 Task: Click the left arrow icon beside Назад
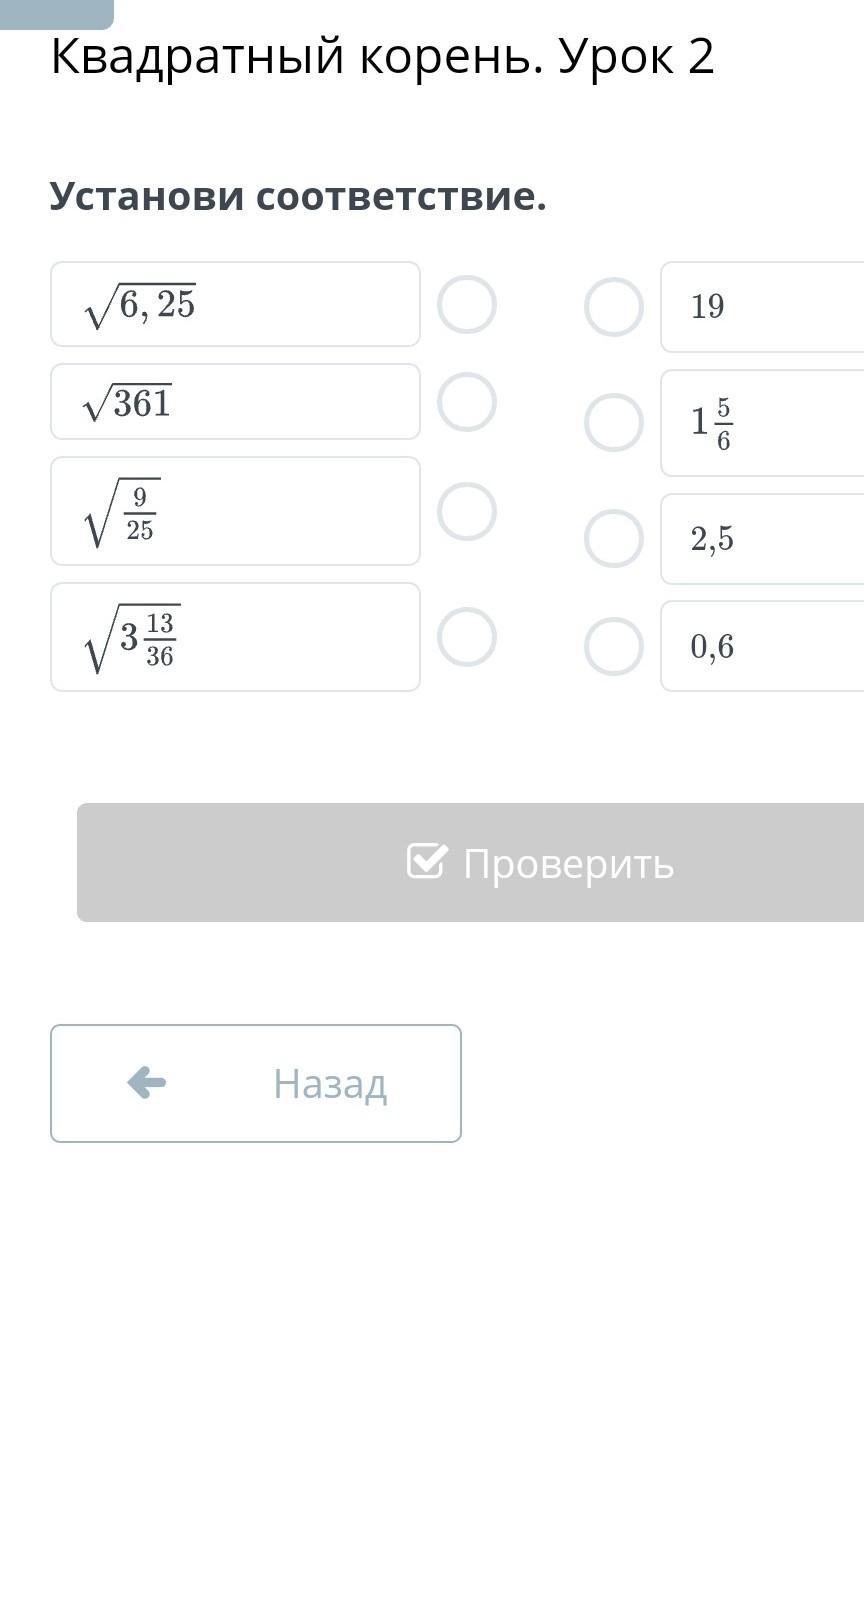coord(147,1082)
